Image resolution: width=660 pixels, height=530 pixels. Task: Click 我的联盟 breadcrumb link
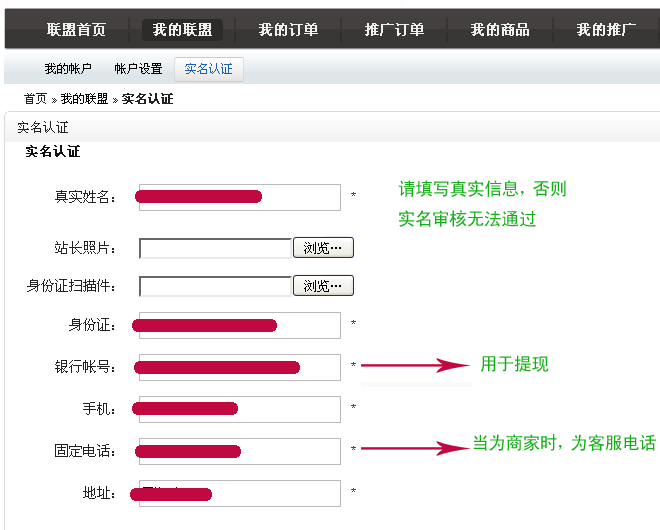[x=84, y=99]
